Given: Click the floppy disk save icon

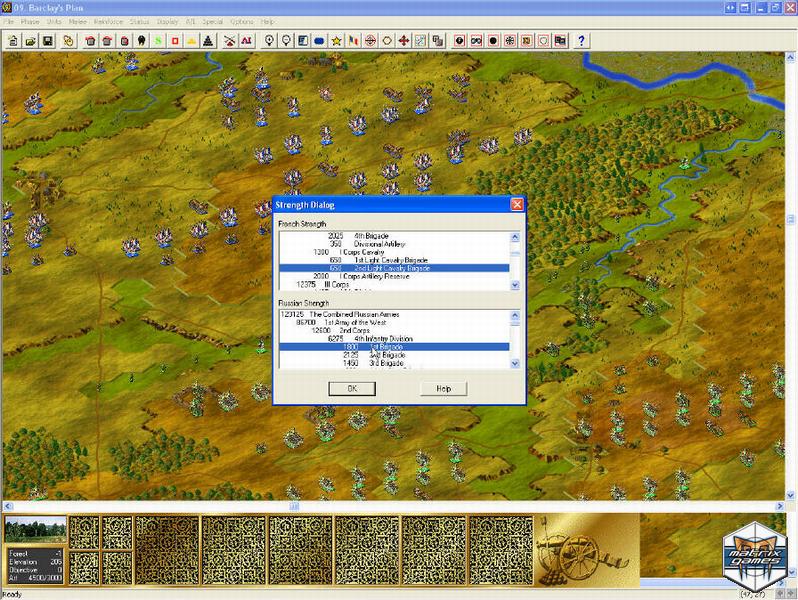Looking at the screenshot, I should coord(48,41).
